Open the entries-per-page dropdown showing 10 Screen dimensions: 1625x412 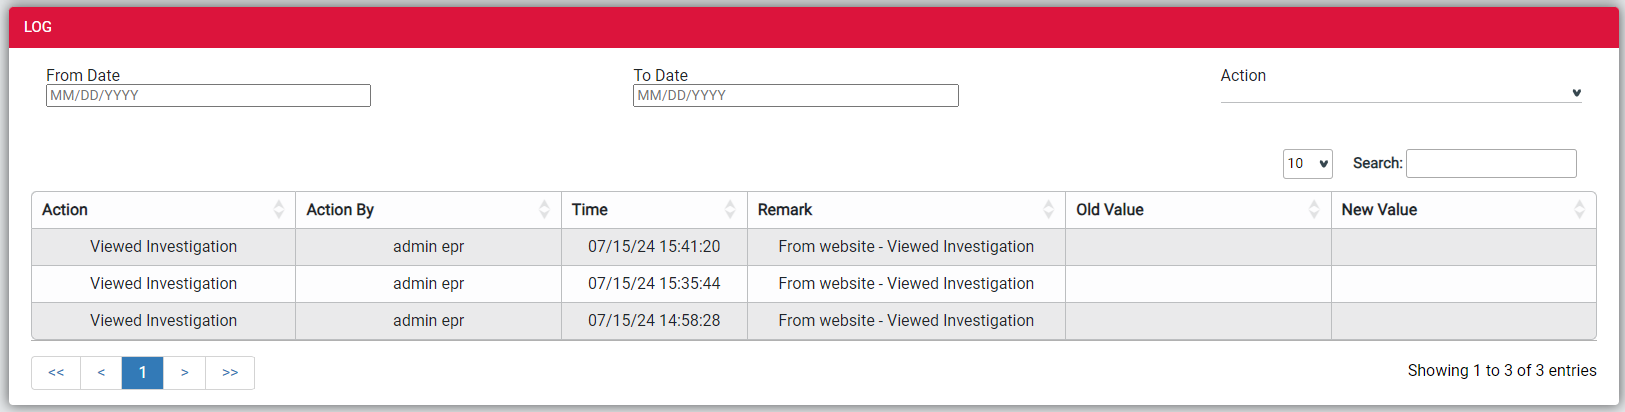coord(1308,164)
